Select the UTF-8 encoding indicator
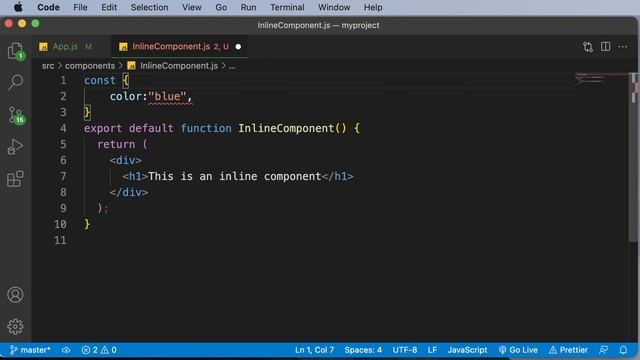This screenshot has height=360, width=640. pos(404,350)
